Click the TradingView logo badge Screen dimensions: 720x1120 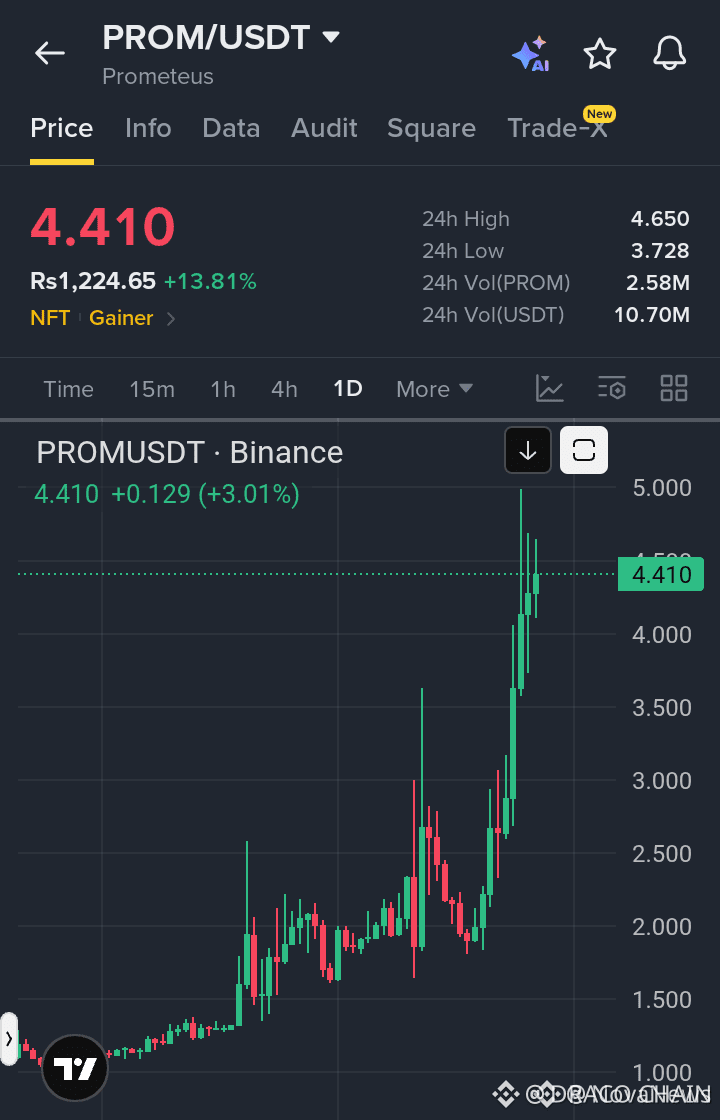coord(75,1069)
